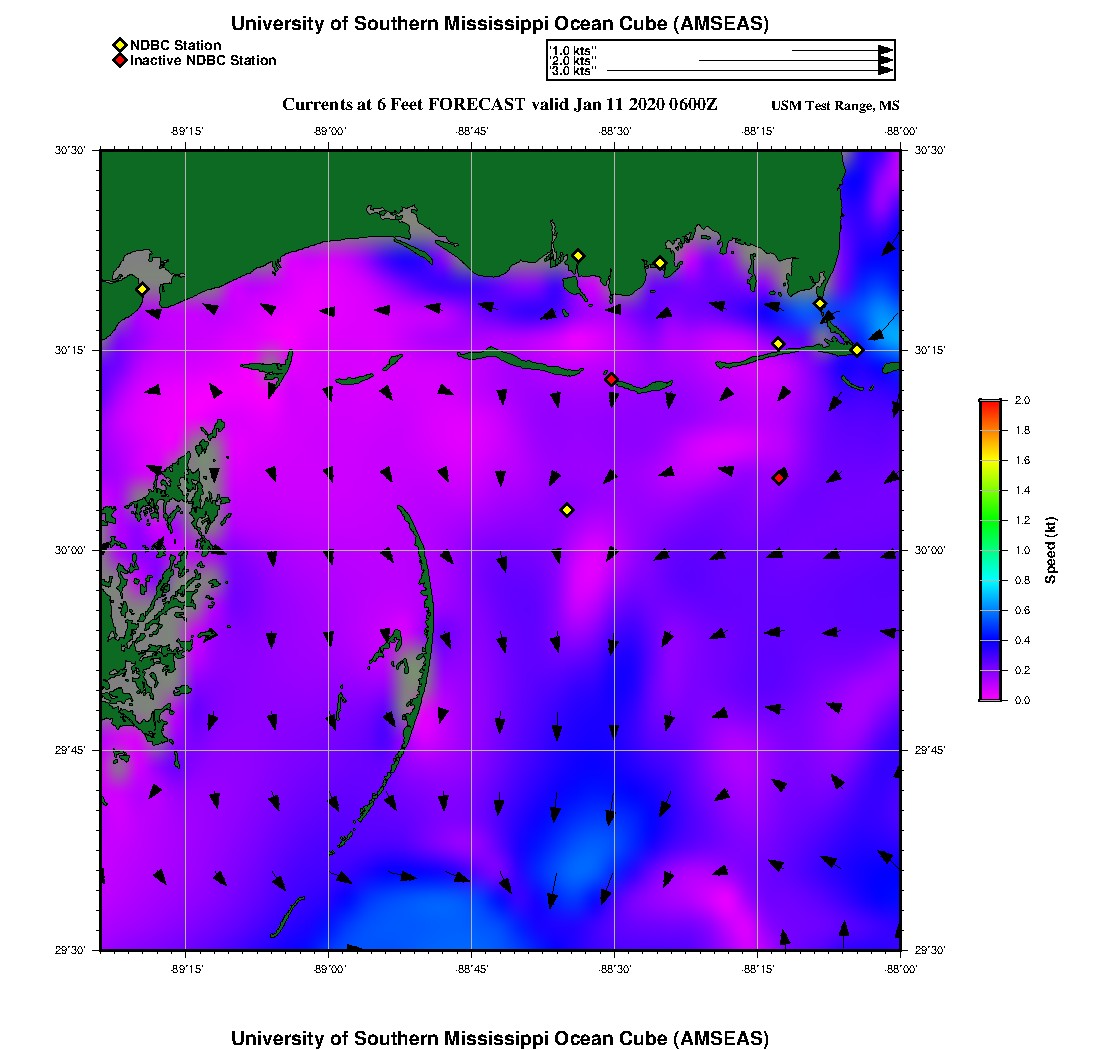Click the red top of the speed colorbar

click(x=990, y=404)
